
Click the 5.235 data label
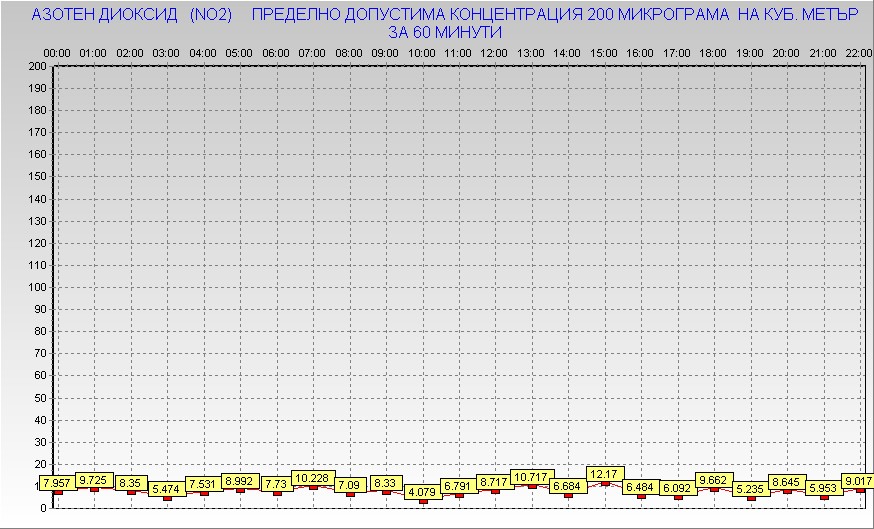(x=751, y=489)
